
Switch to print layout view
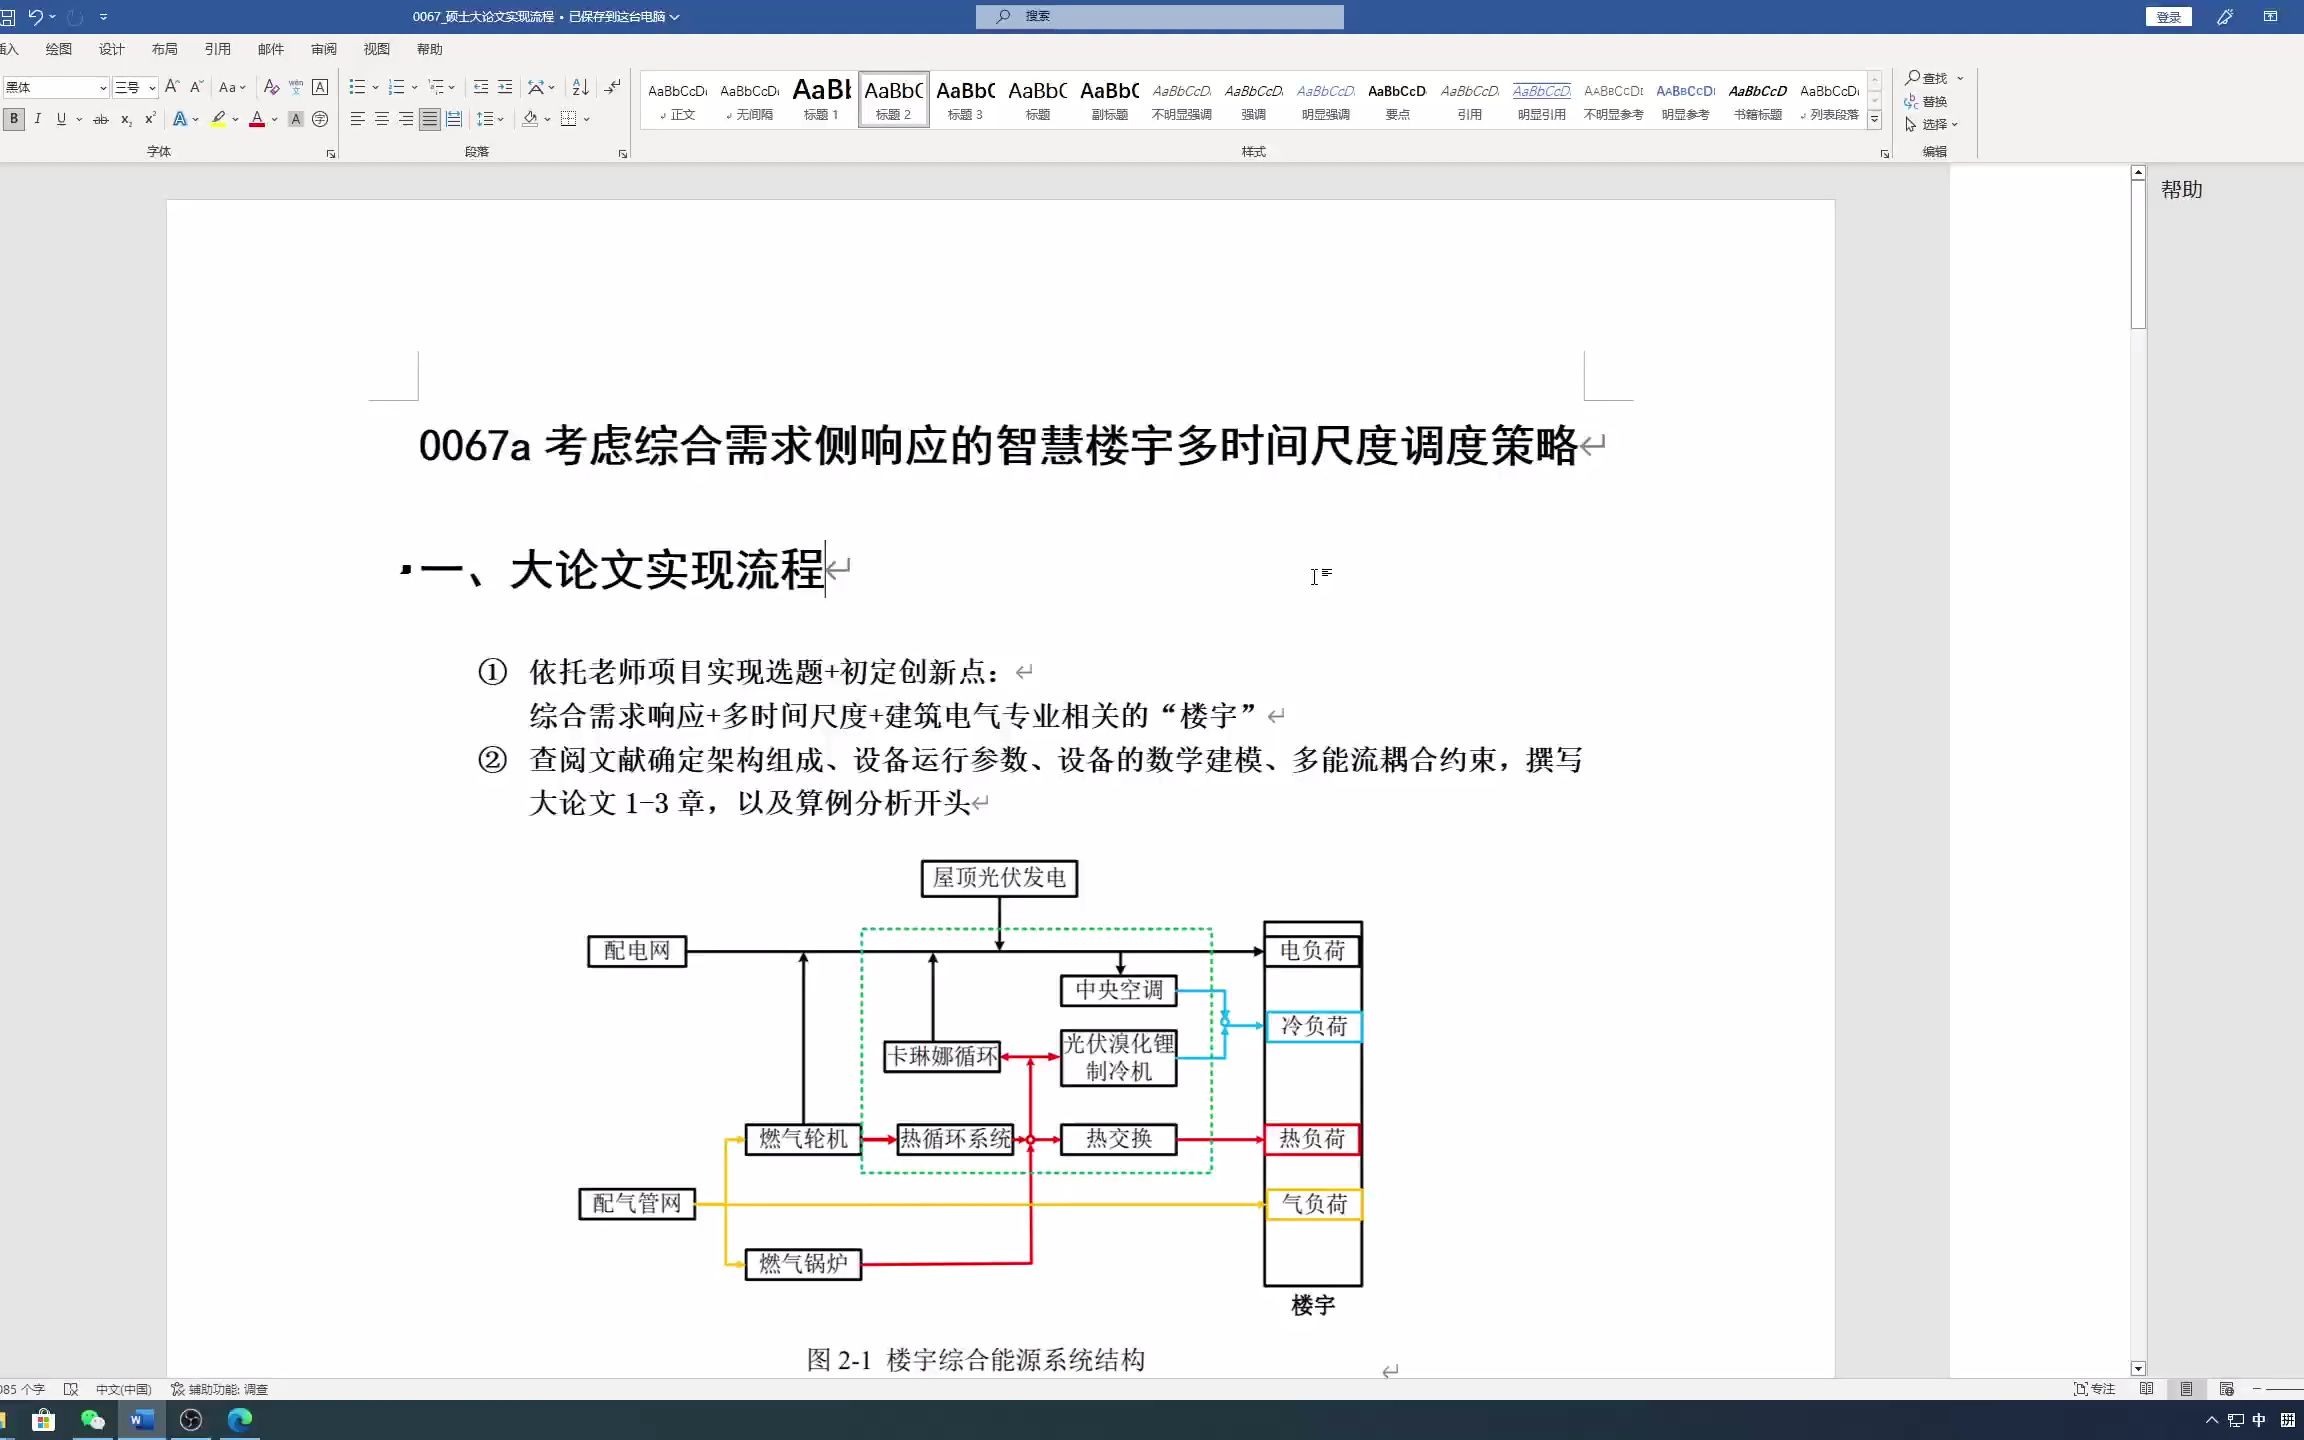click(2187, 1389)
